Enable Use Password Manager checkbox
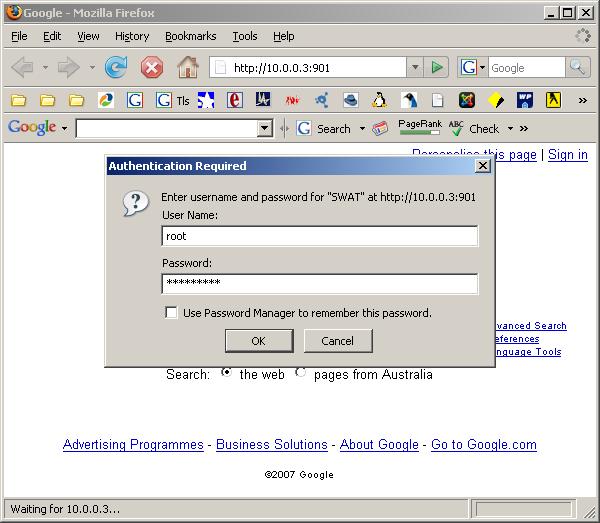This screenshot has width=600, height=523. click(171, 313)
